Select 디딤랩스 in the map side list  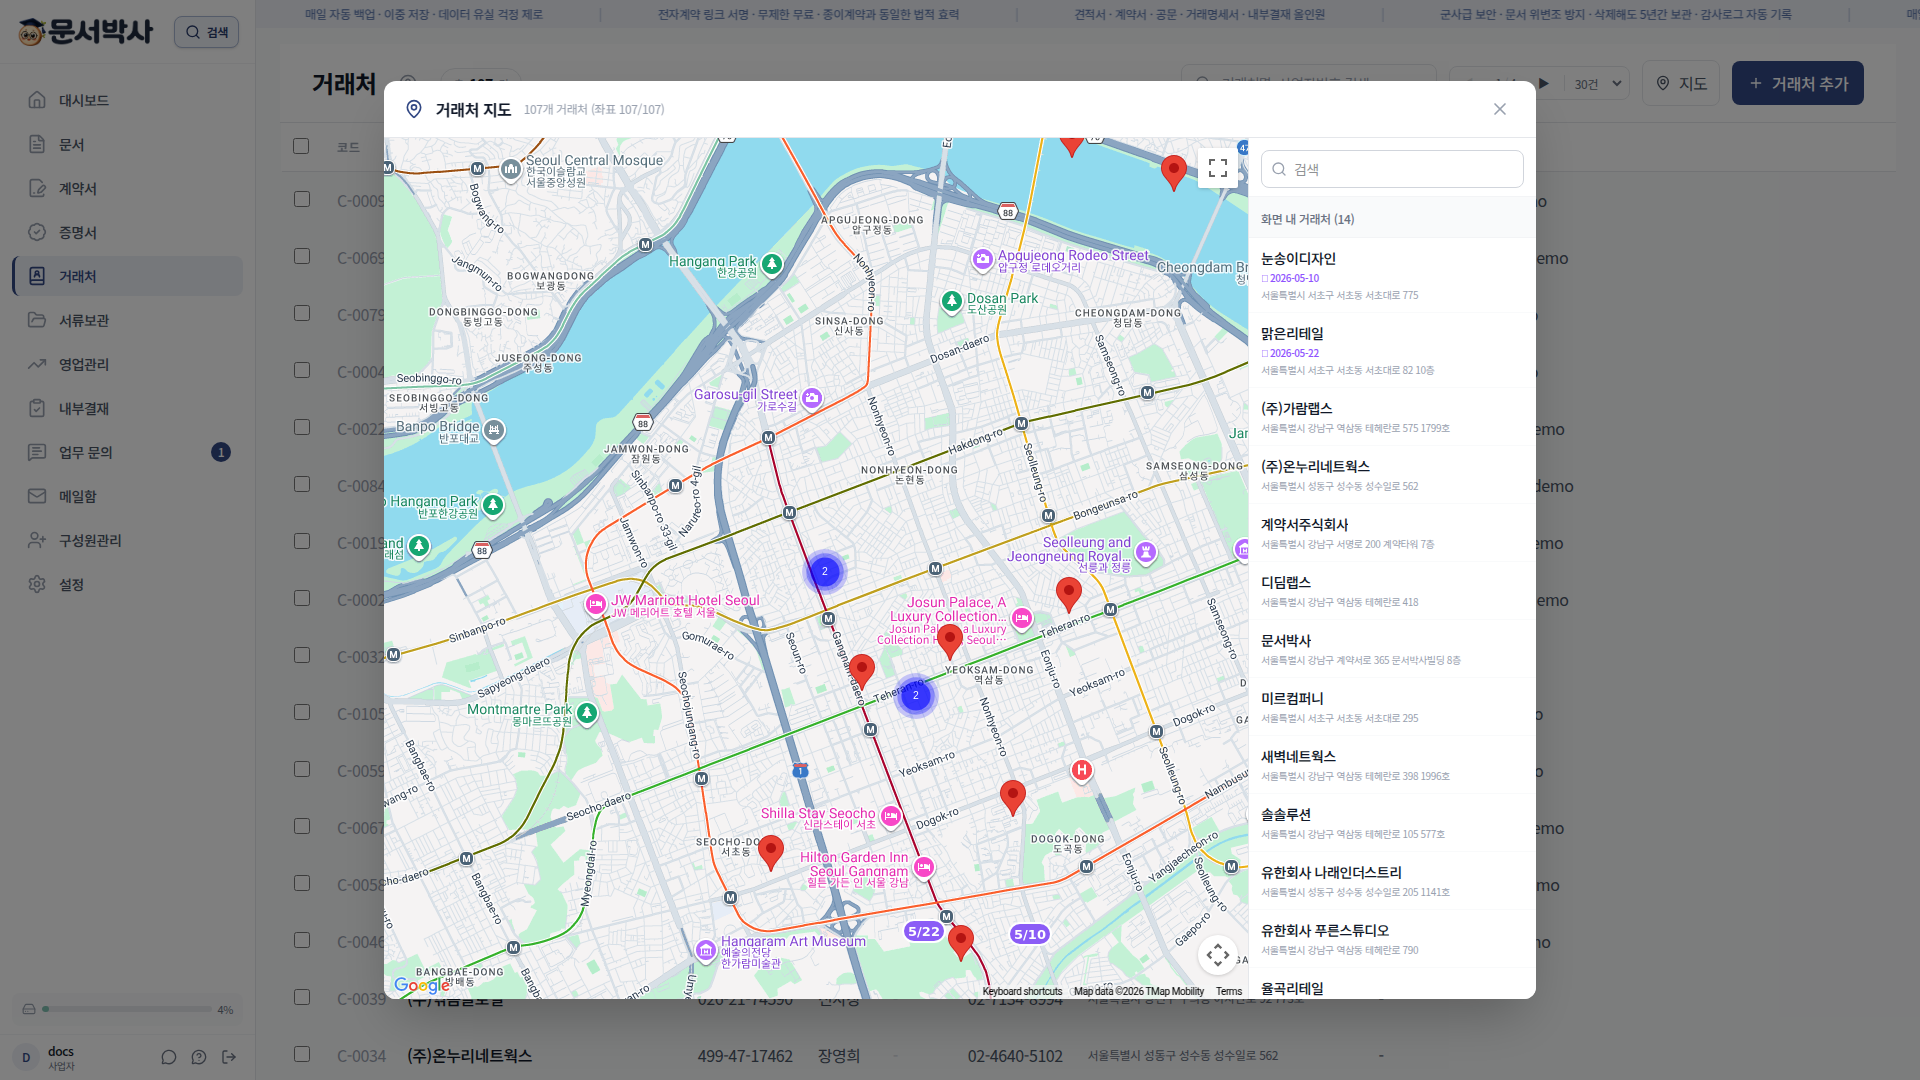tap(1392, 591)
